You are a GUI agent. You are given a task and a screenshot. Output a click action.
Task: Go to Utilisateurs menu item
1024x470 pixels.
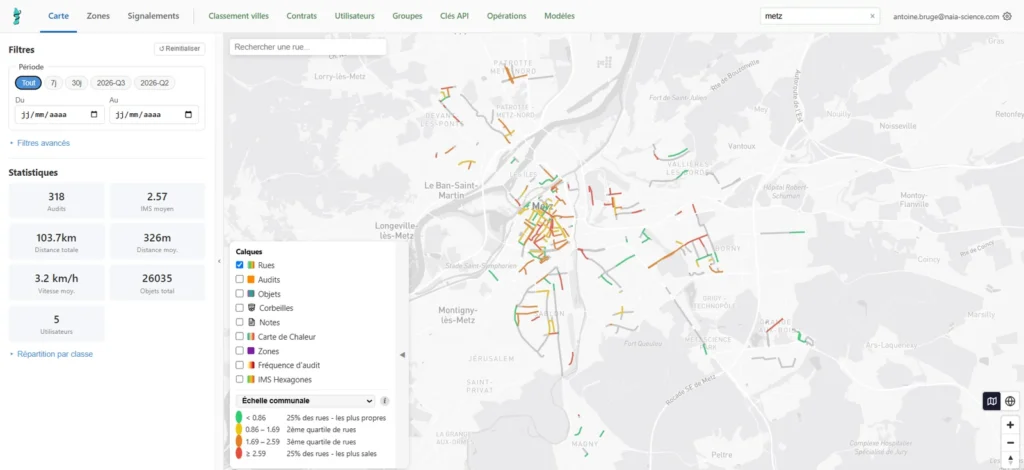pyautogui.click(x=355, y=16)
